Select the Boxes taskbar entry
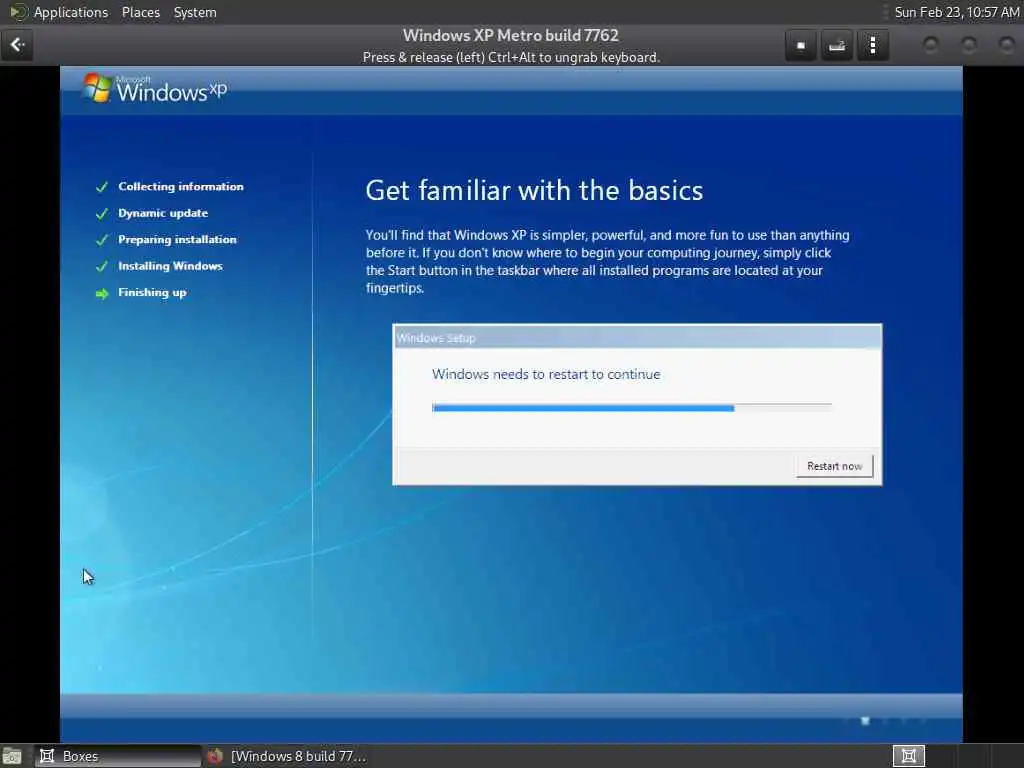Screen dimensions: 1024x768 click(x=118, y=756)
